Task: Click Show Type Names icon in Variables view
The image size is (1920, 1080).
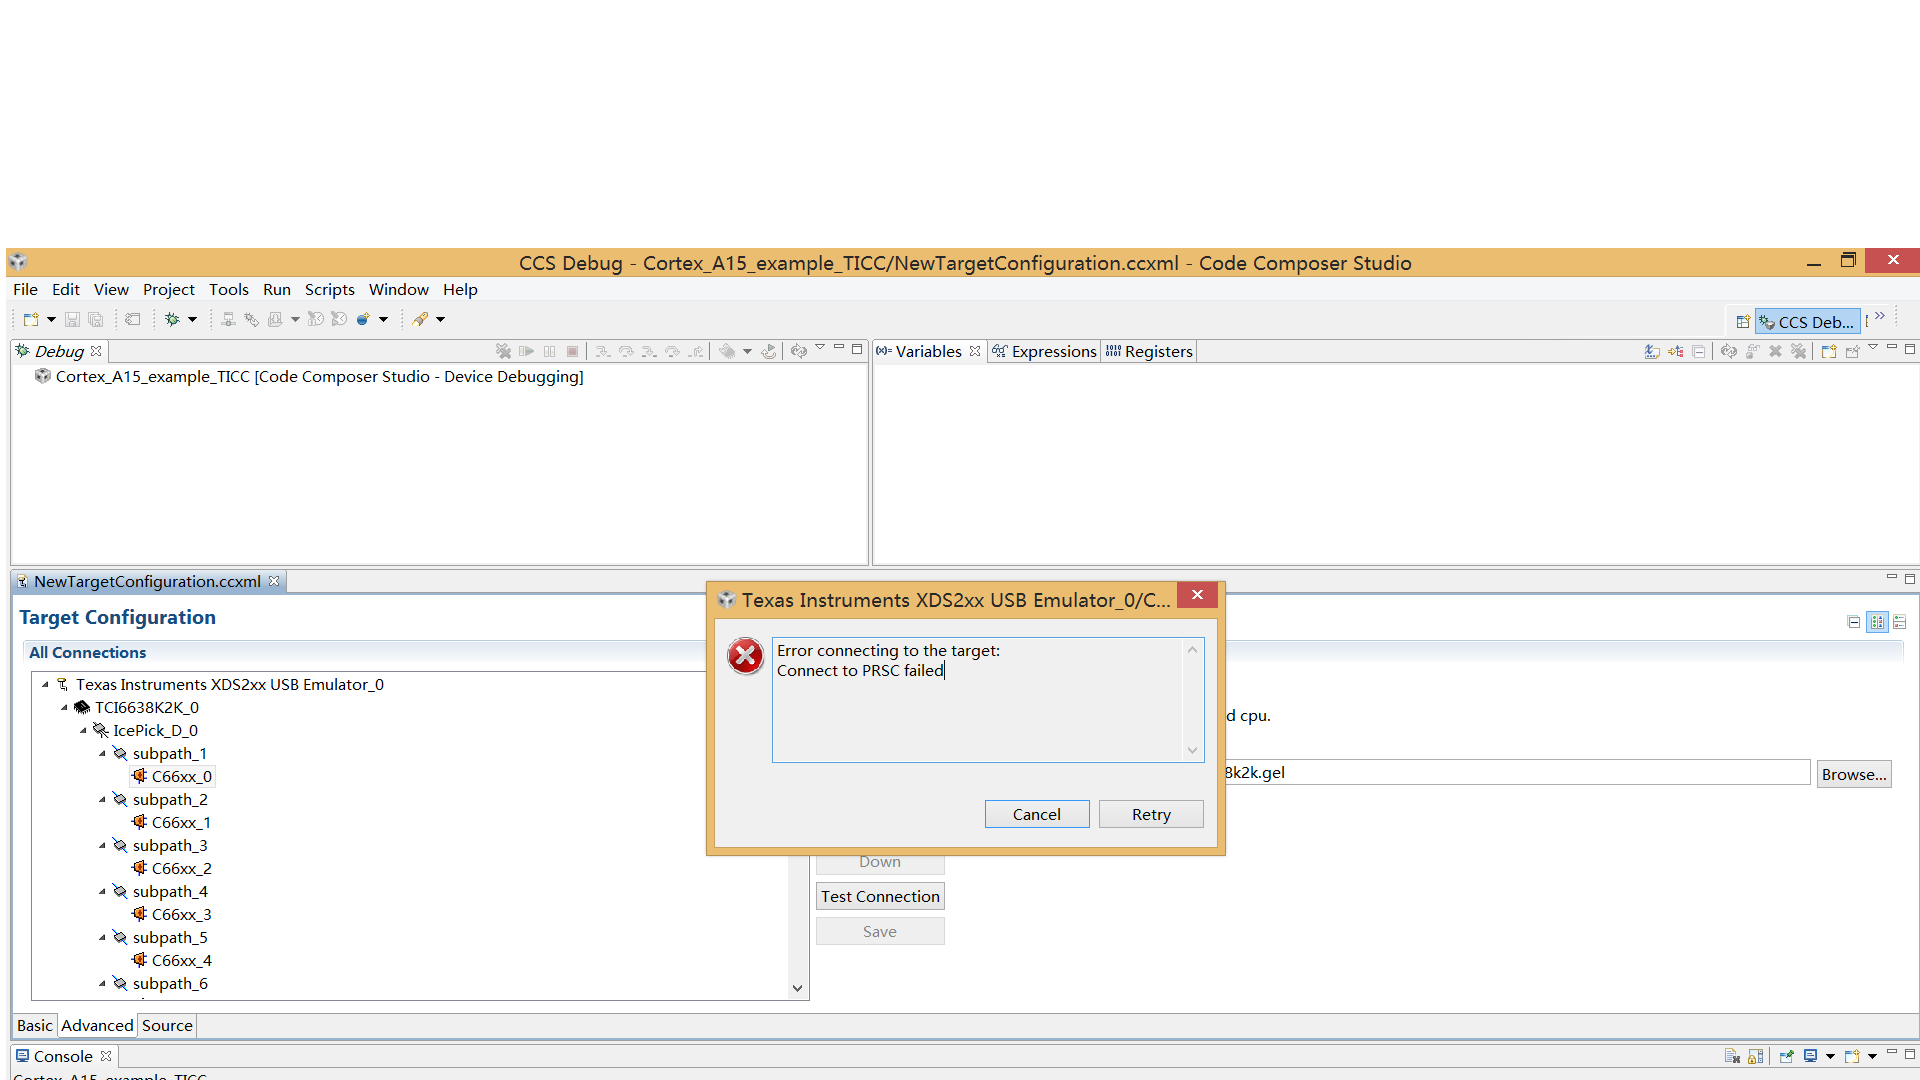Action: tap(1652, 352)
